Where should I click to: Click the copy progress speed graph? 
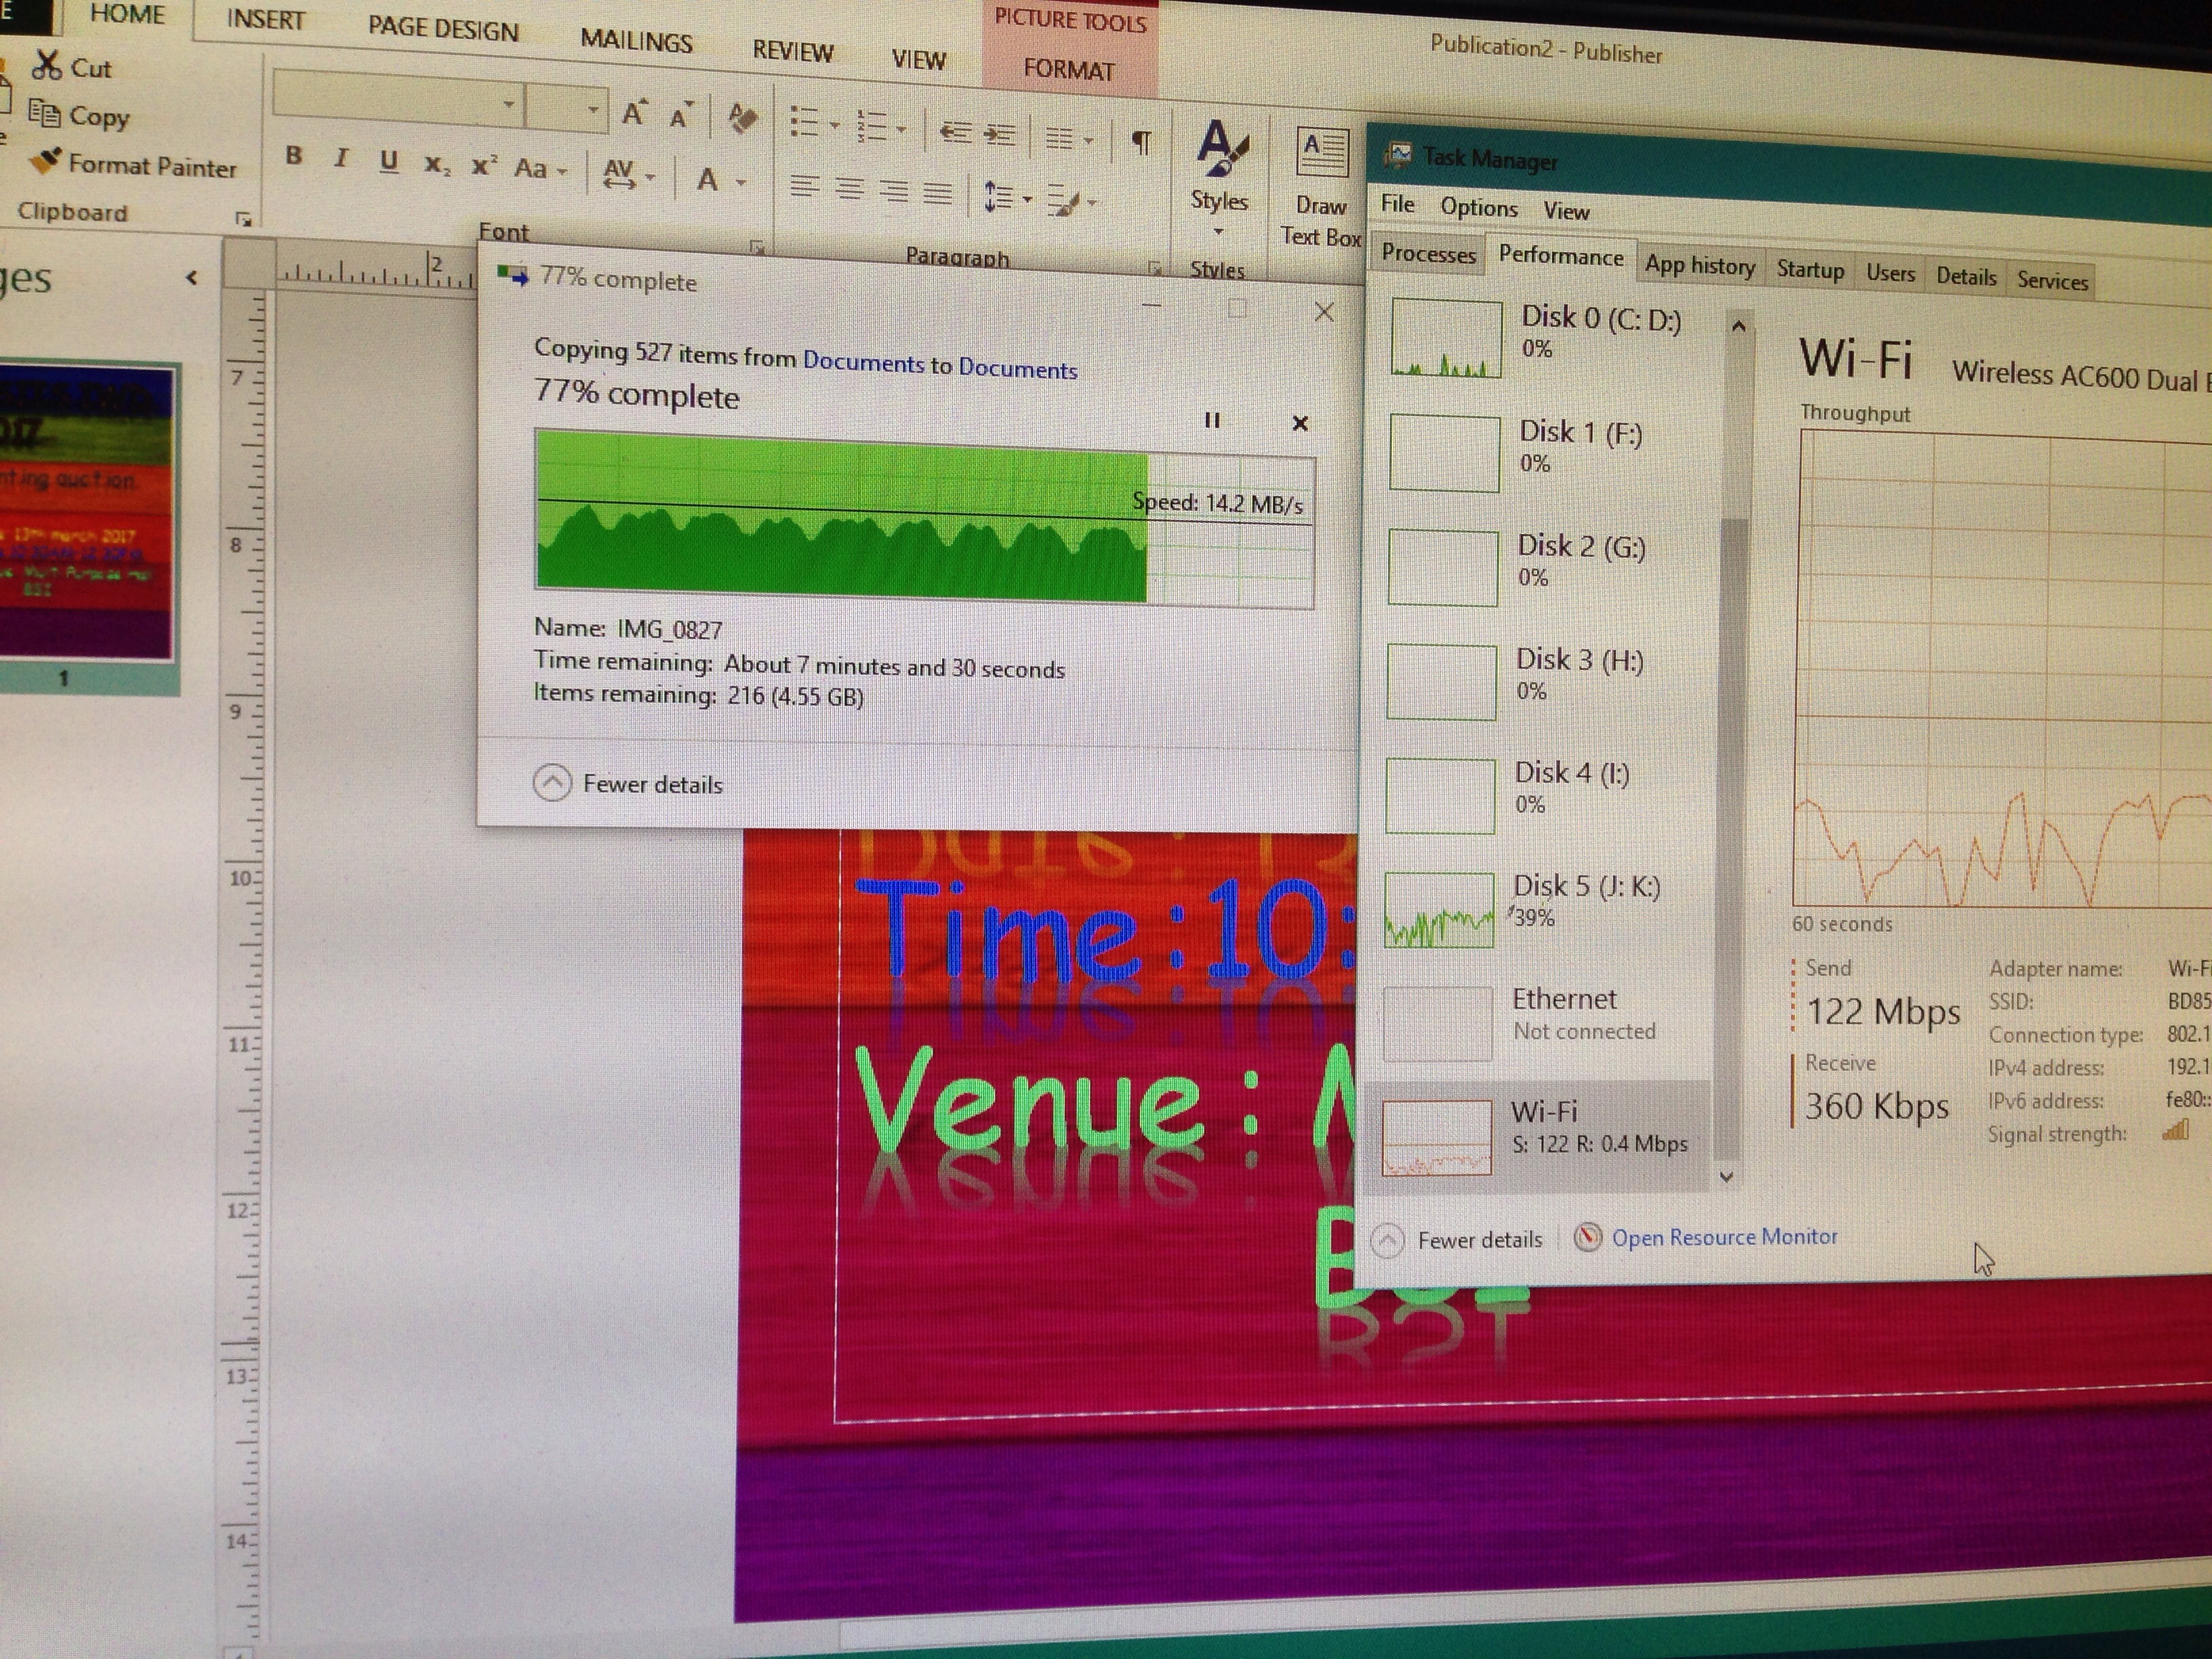[x=925, y=519]
